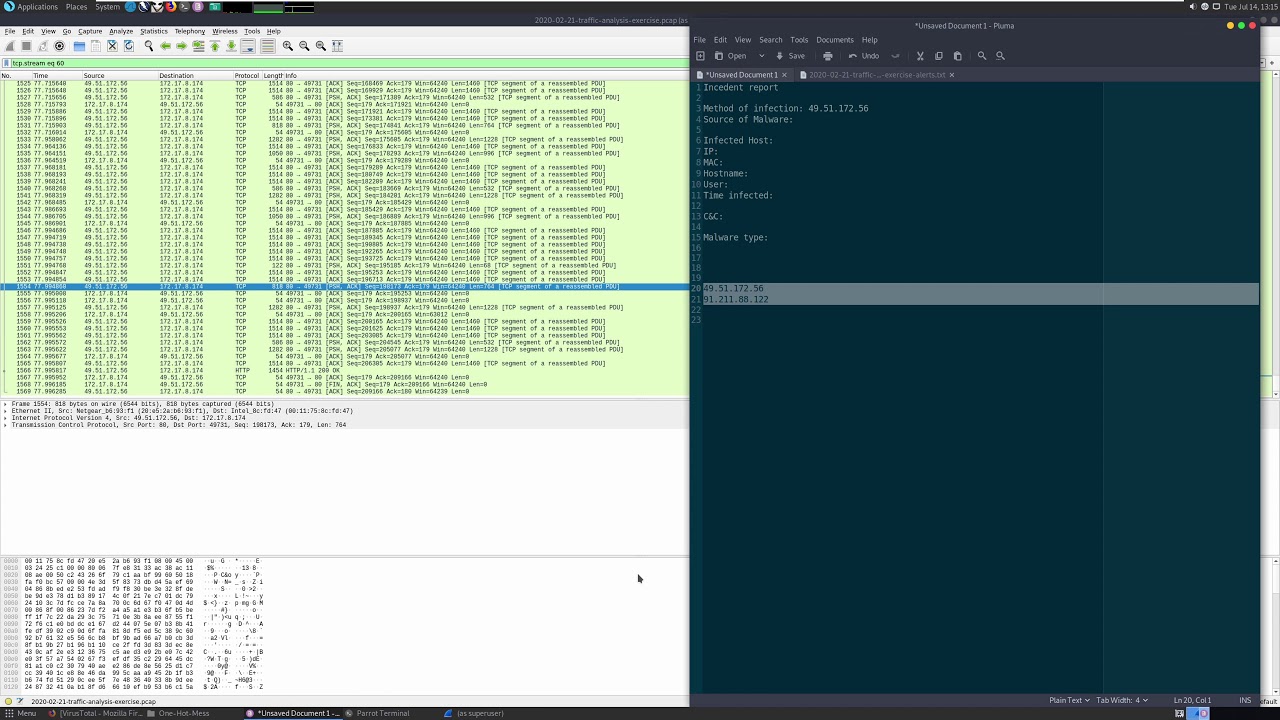Viewport: 1280px width, 720px height.
Task: Click the display filter bookmark icon
Action: click(6, 63)
